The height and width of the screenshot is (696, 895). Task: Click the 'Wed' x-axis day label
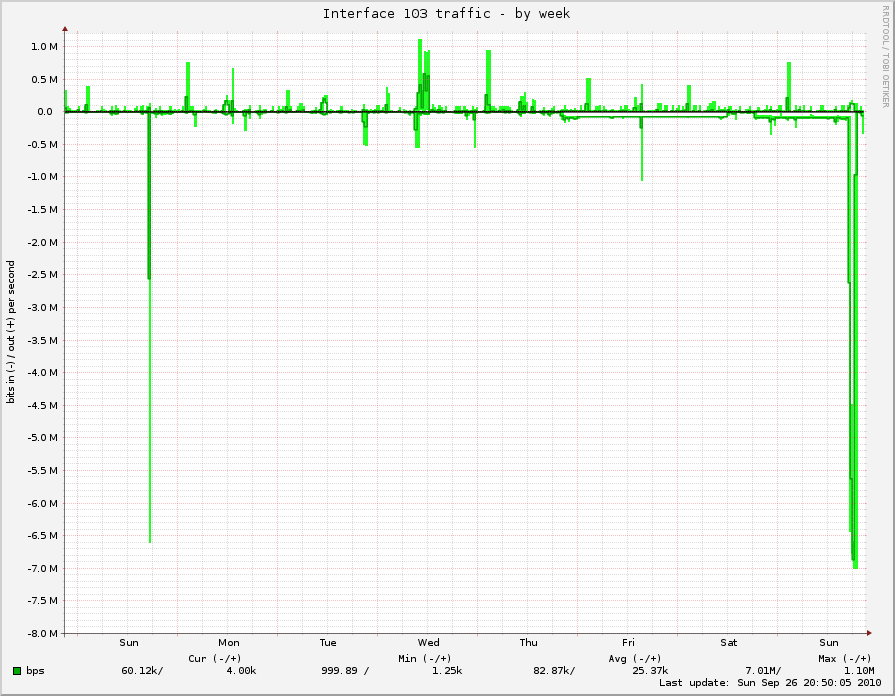(x=429, y=643)
